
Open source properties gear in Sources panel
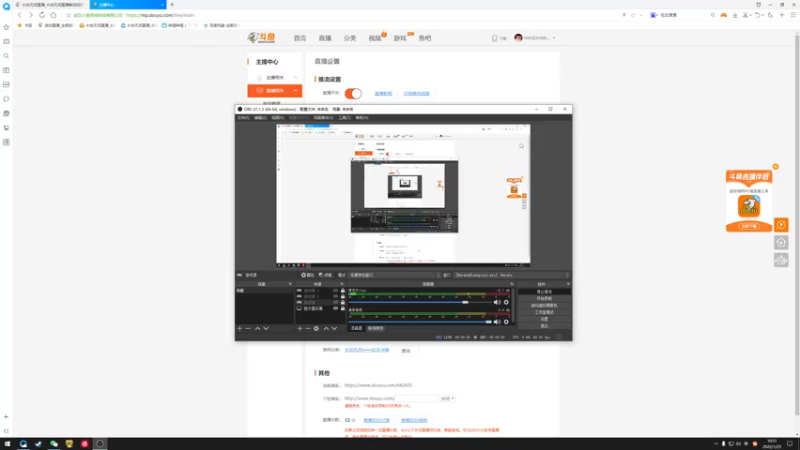(316, 329)
